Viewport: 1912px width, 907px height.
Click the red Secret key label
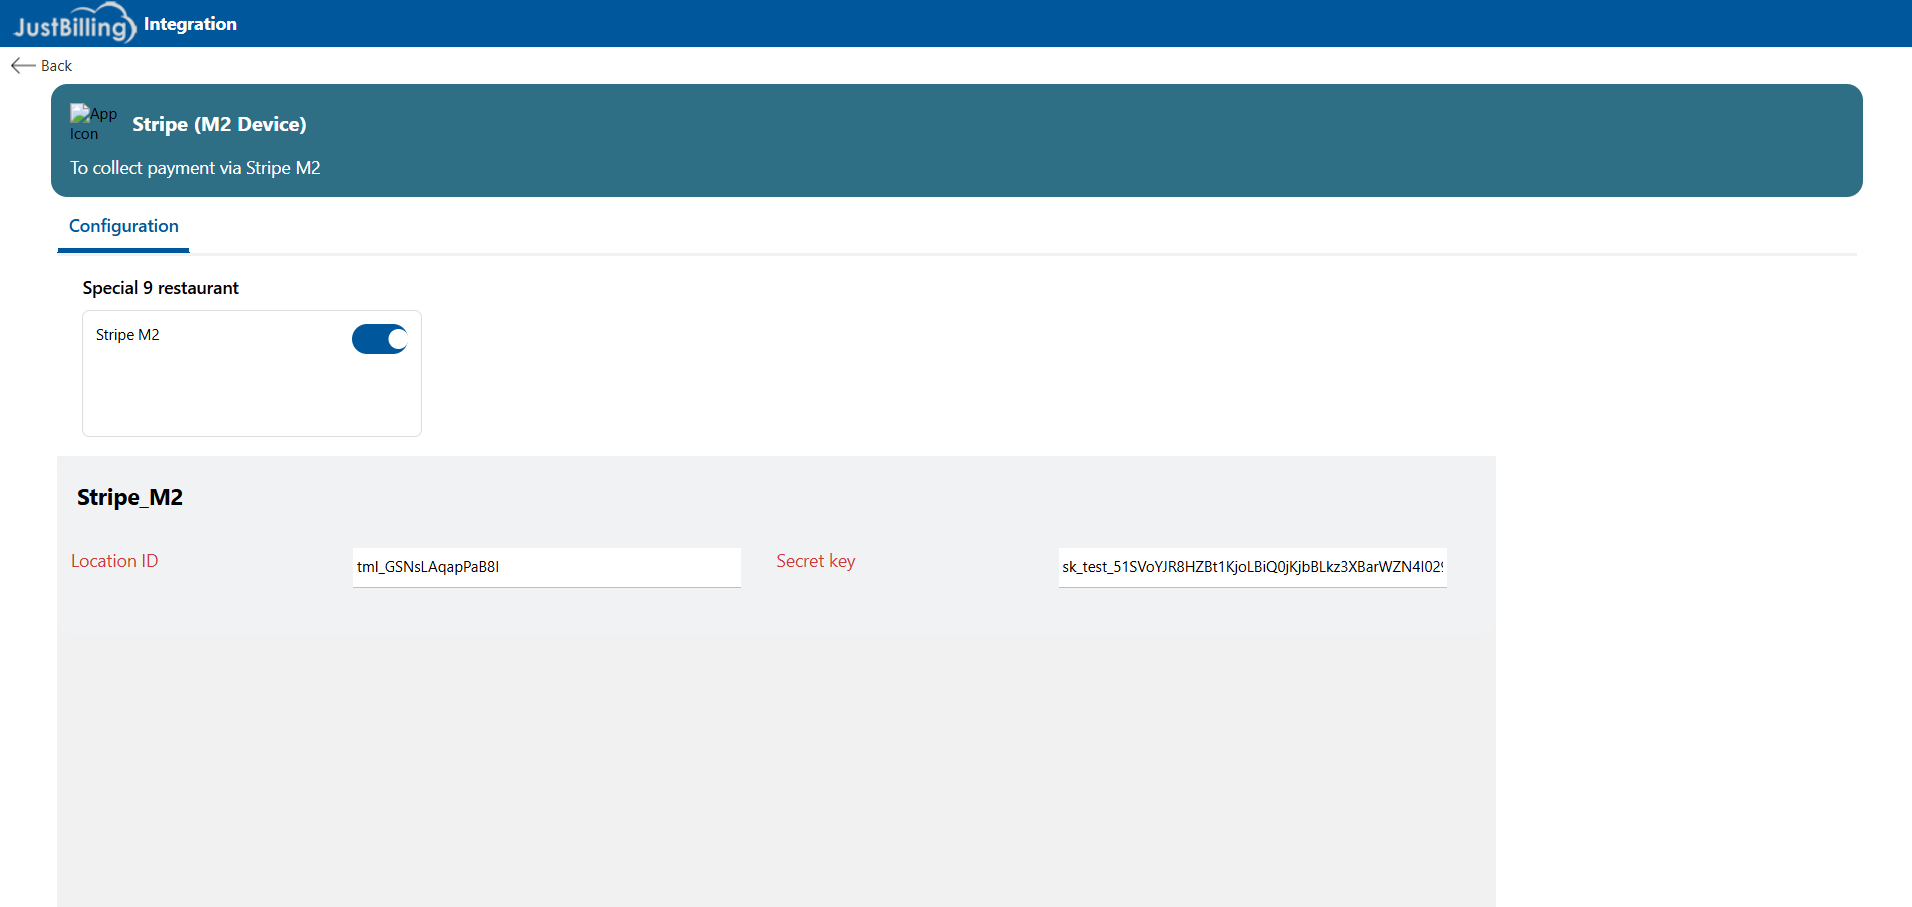point(815,561)
